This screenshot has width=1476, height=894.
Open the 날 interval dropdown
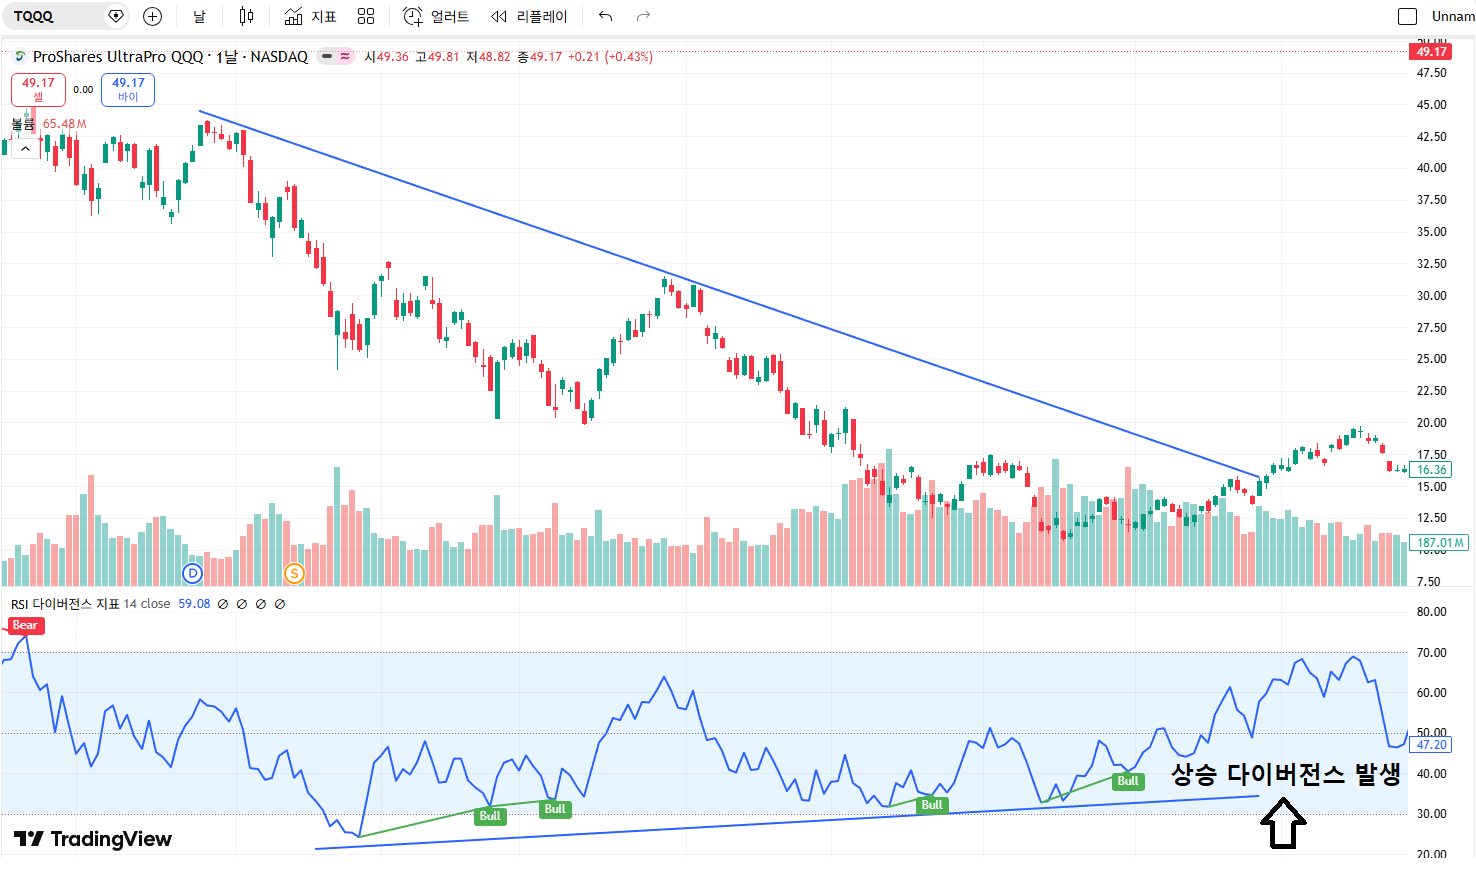coord(199,16)
